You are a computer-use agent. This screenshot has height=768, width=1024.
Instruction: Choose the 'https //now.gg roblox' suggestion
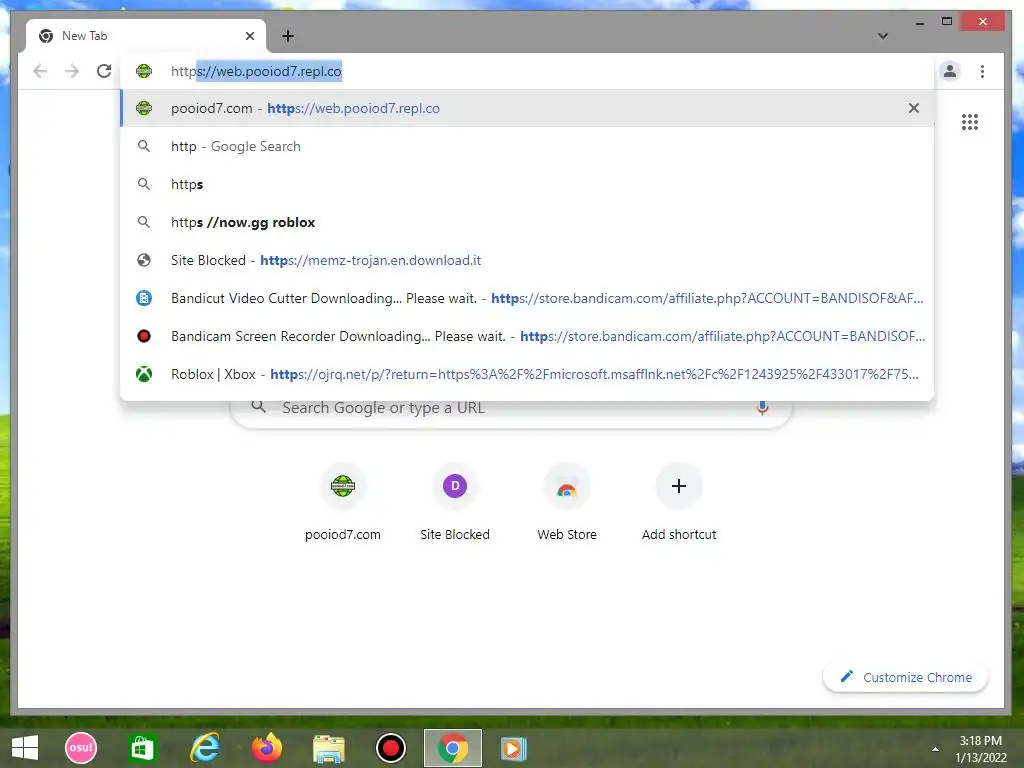click(x=526, y=222)
